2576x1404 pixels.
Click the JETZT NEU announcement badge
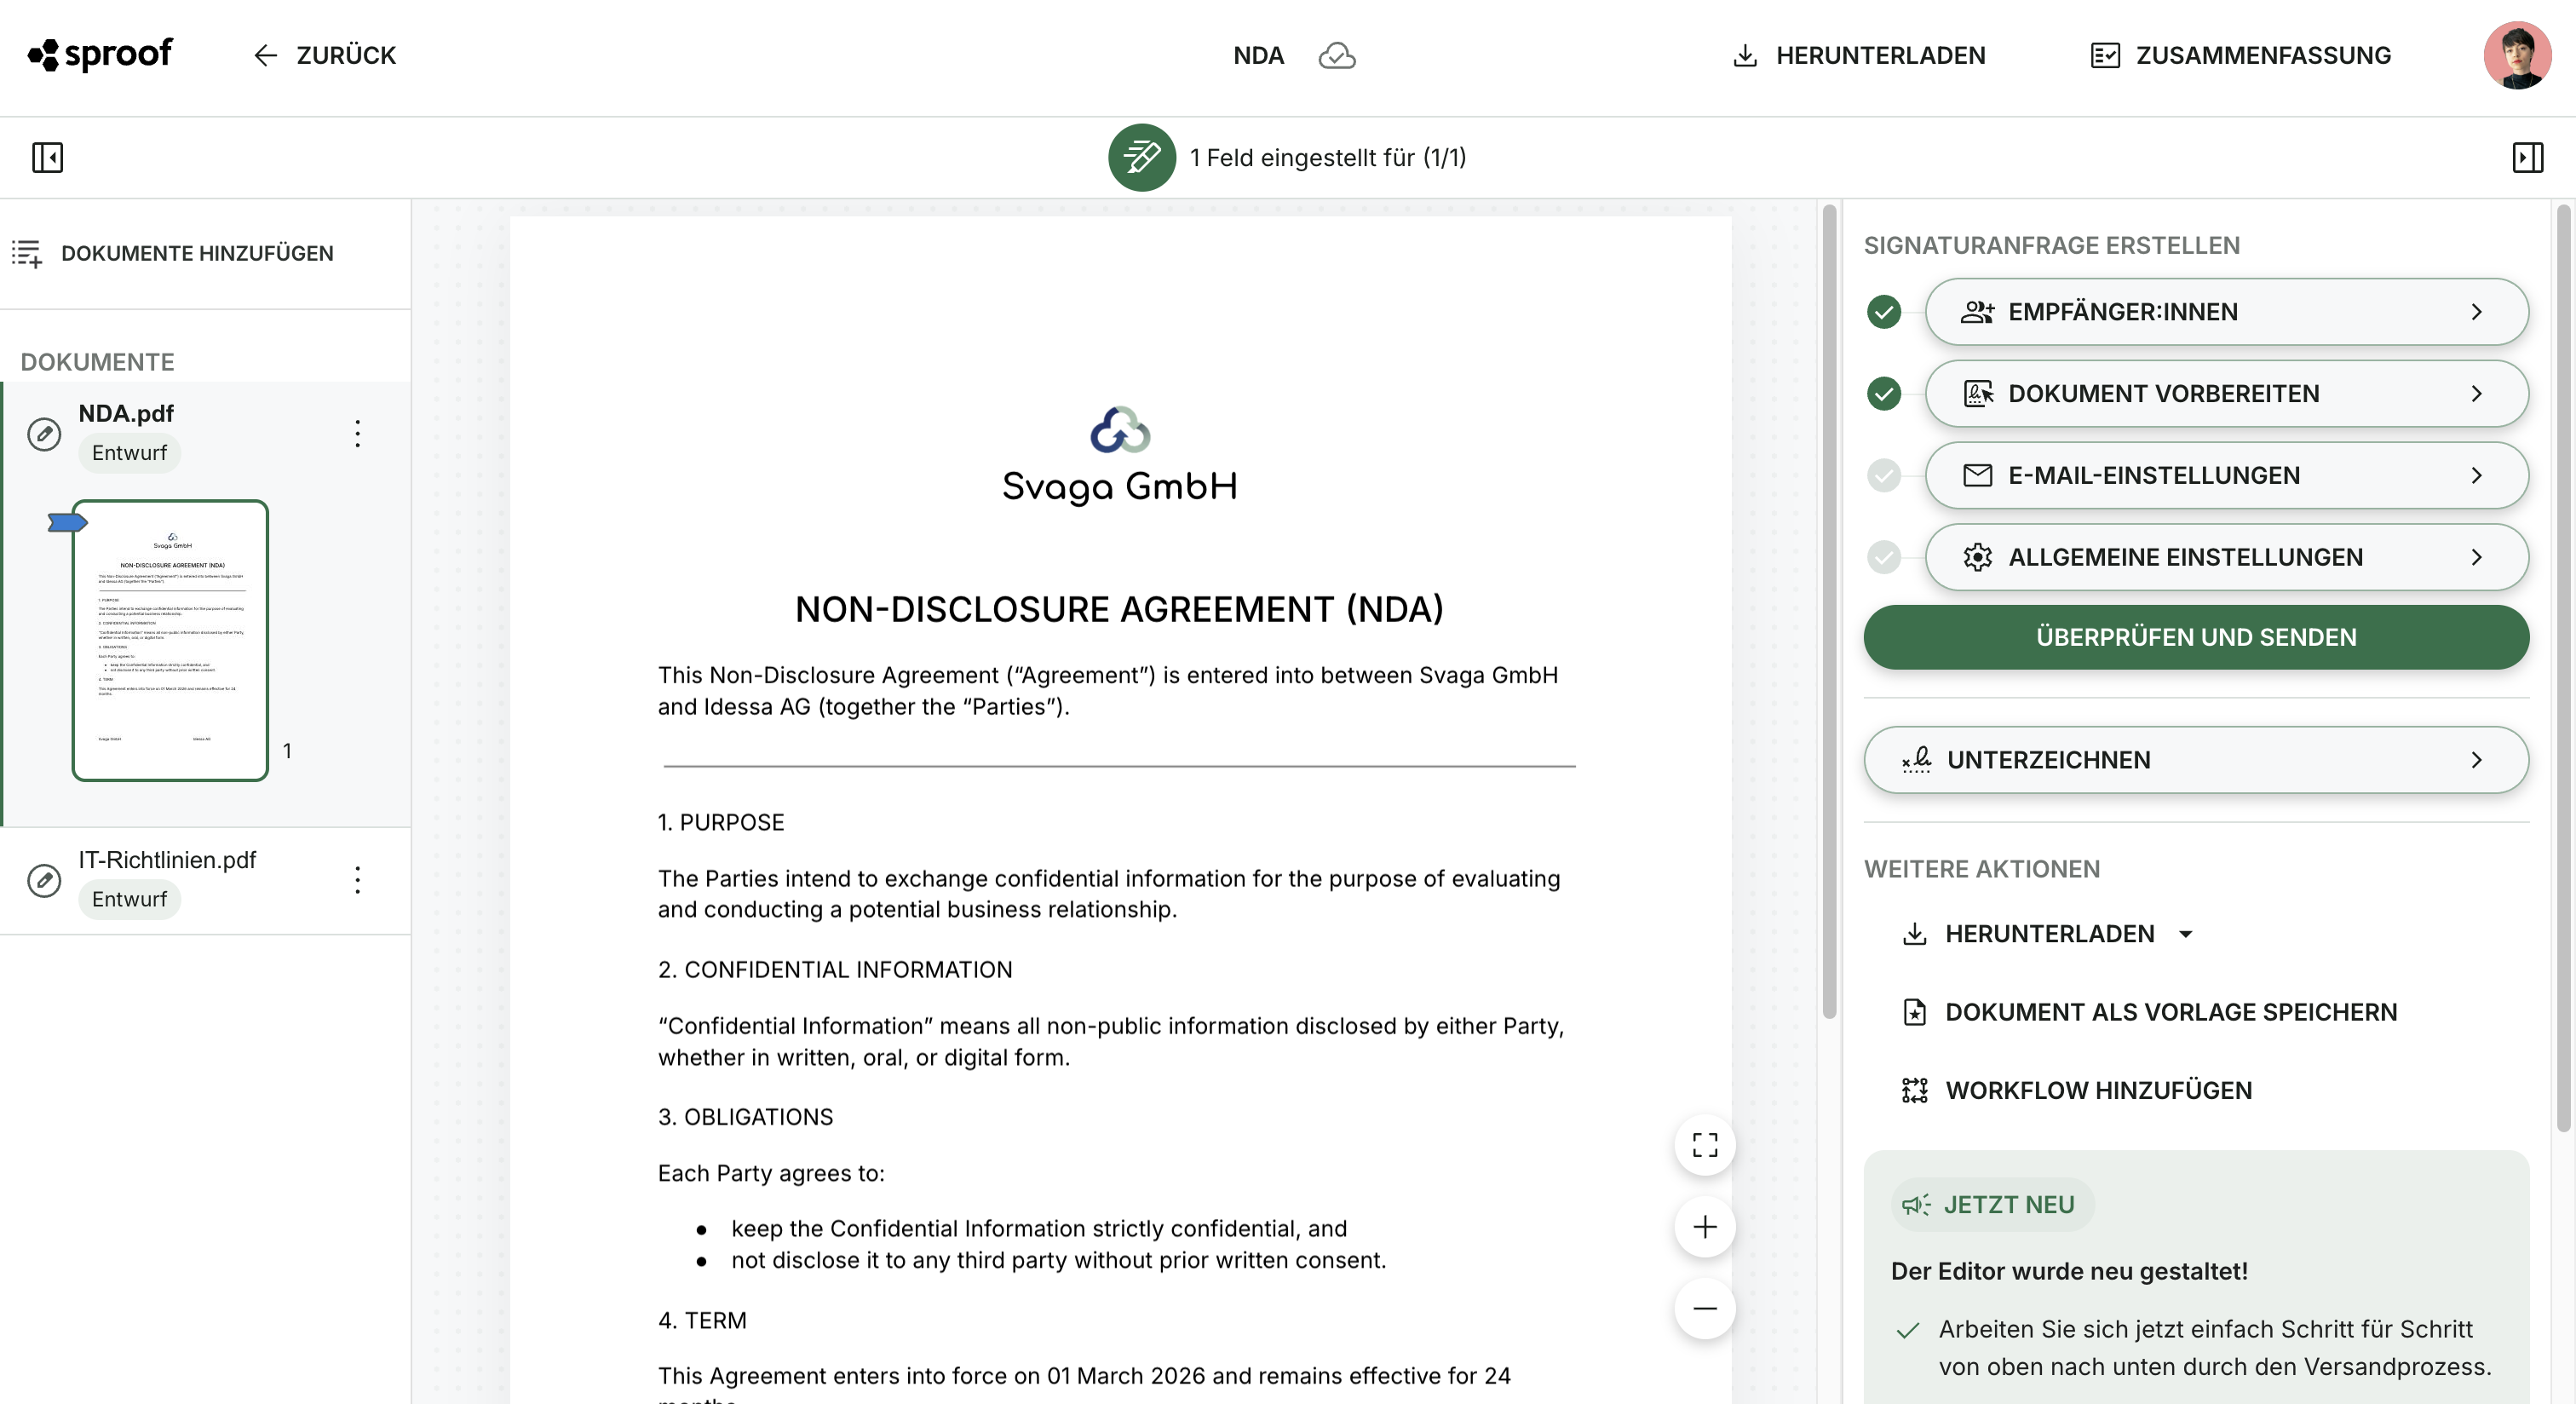(x=1990, y=1205)
